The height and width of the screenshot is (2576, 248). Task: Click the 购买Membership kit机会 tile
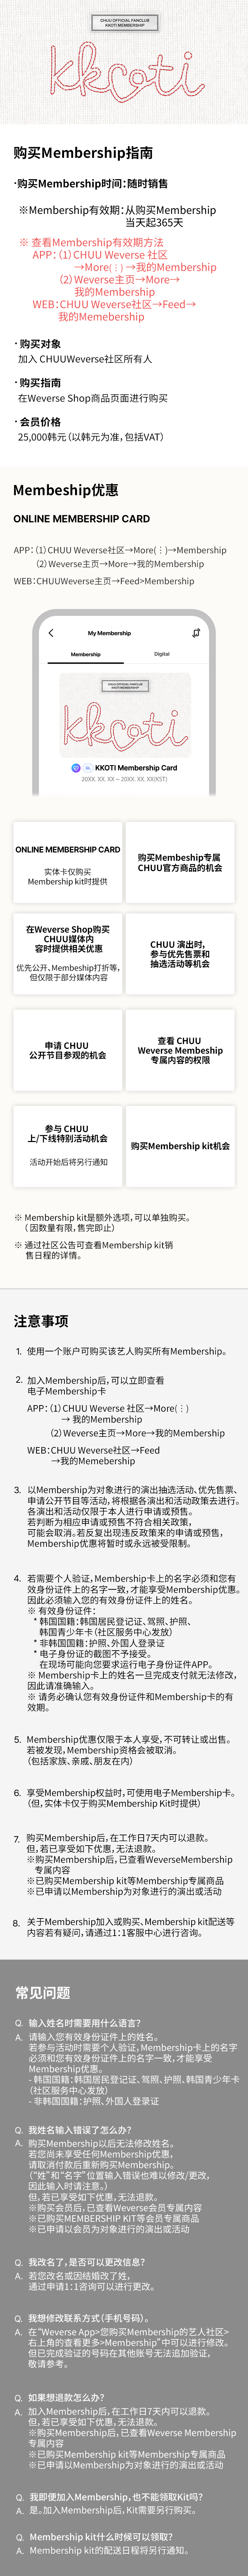pyautogui.click(x=180, y=1145)
